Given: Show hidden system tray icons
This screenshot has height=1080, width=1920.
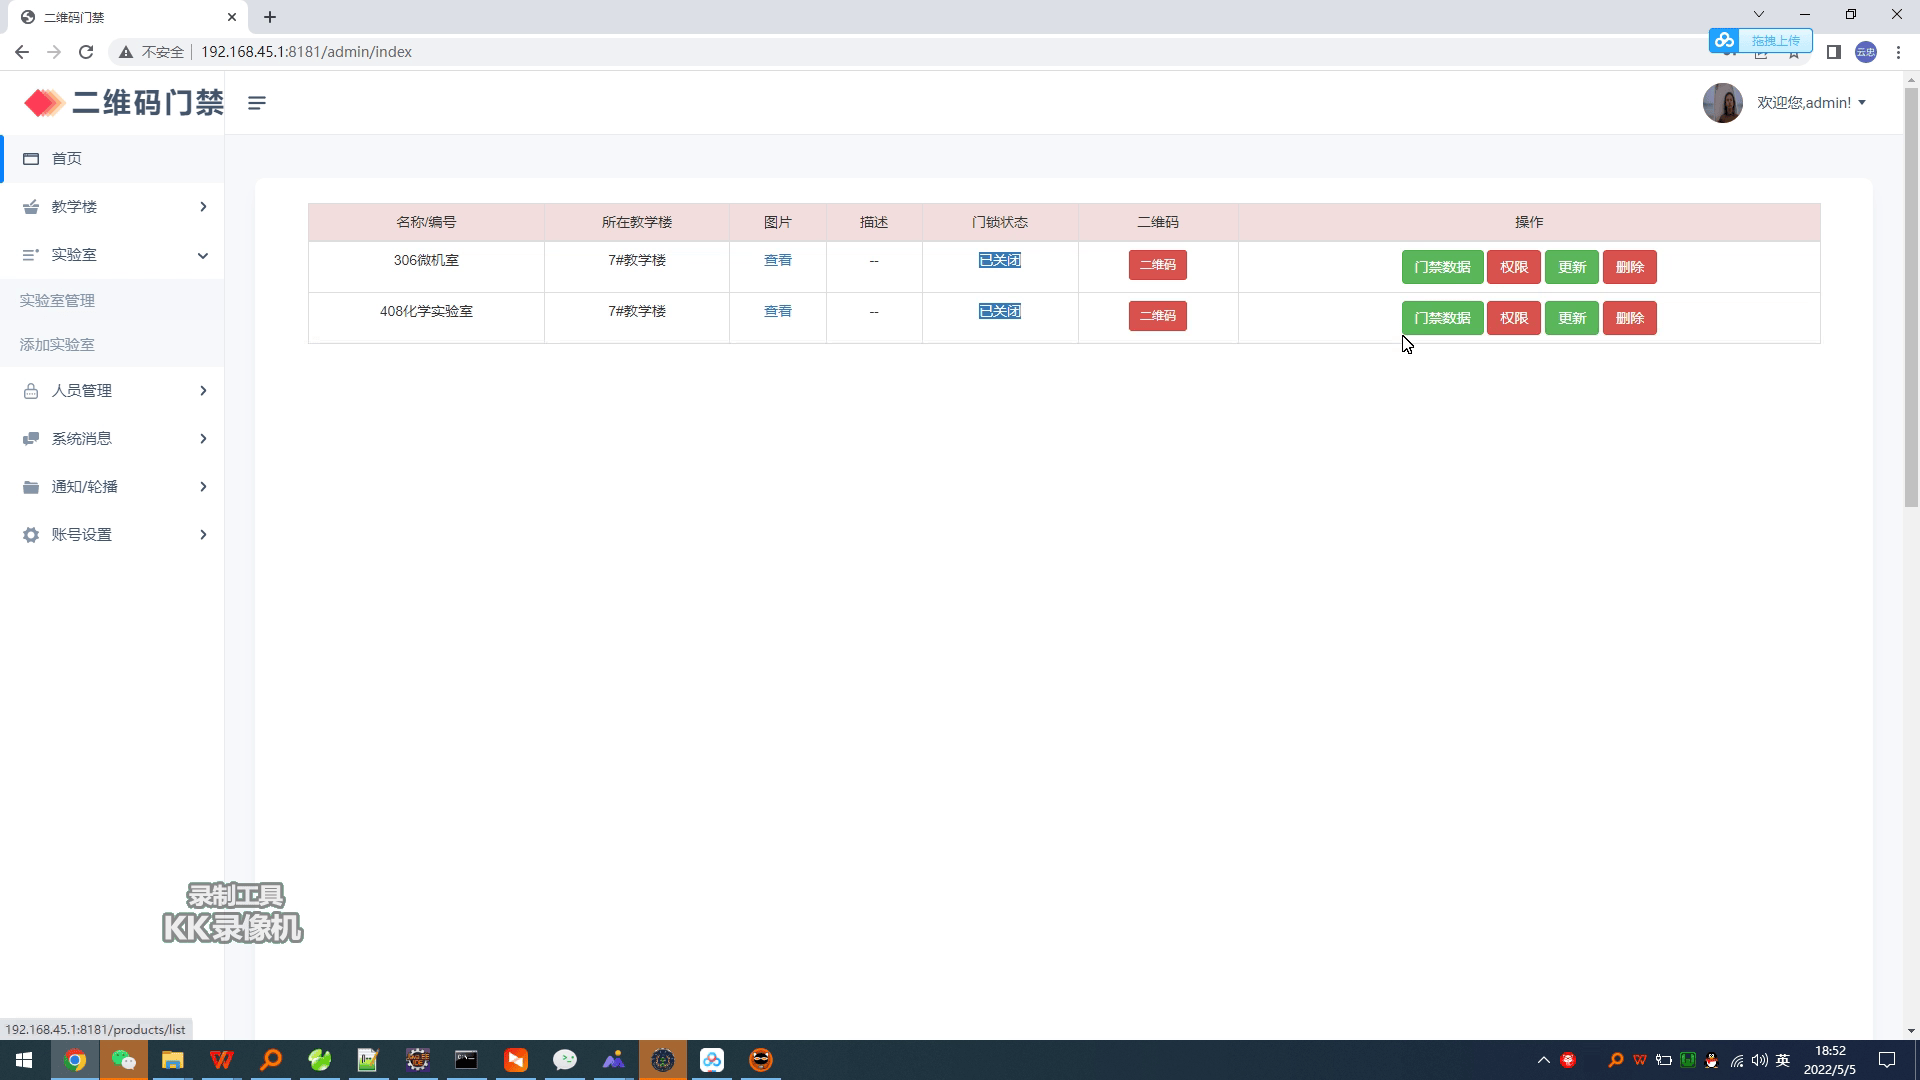Looking at the screenshot, I should pyautogui.click(x=1543, y=1060).
